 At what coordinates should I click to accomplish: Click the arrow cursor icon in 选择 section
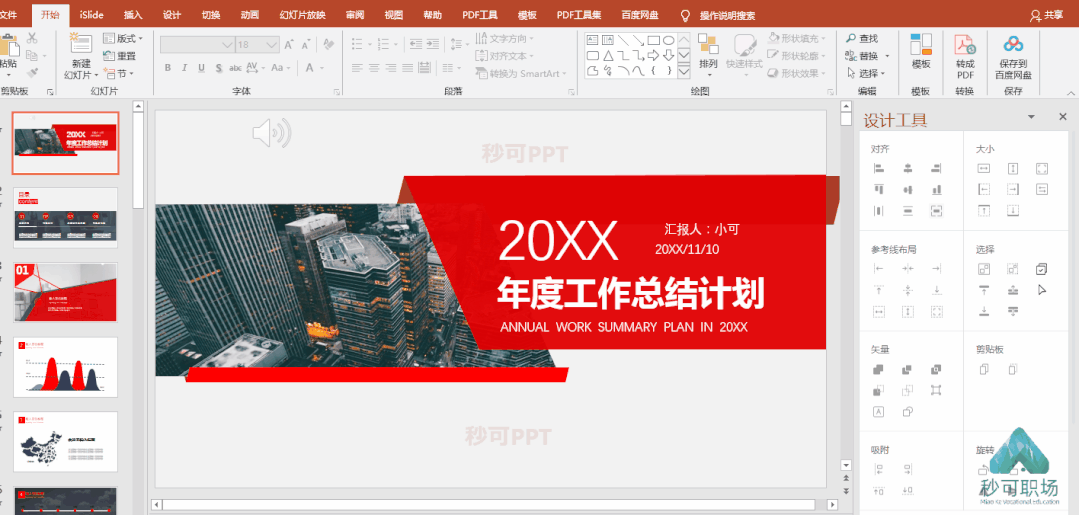point(1042,290)
